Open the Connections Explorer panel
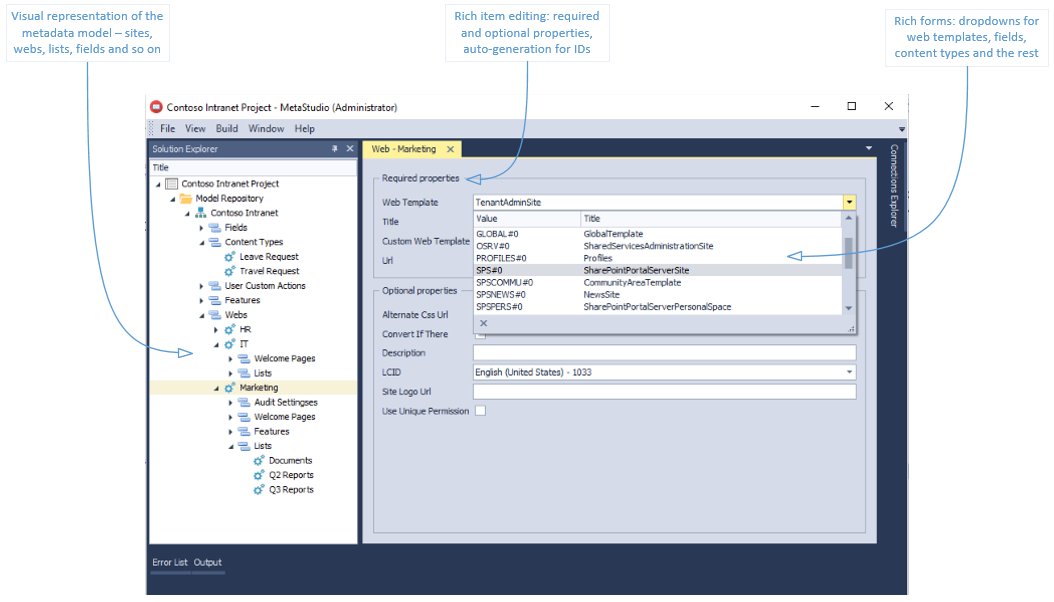1054x602 pixels. tap(891, 190)
